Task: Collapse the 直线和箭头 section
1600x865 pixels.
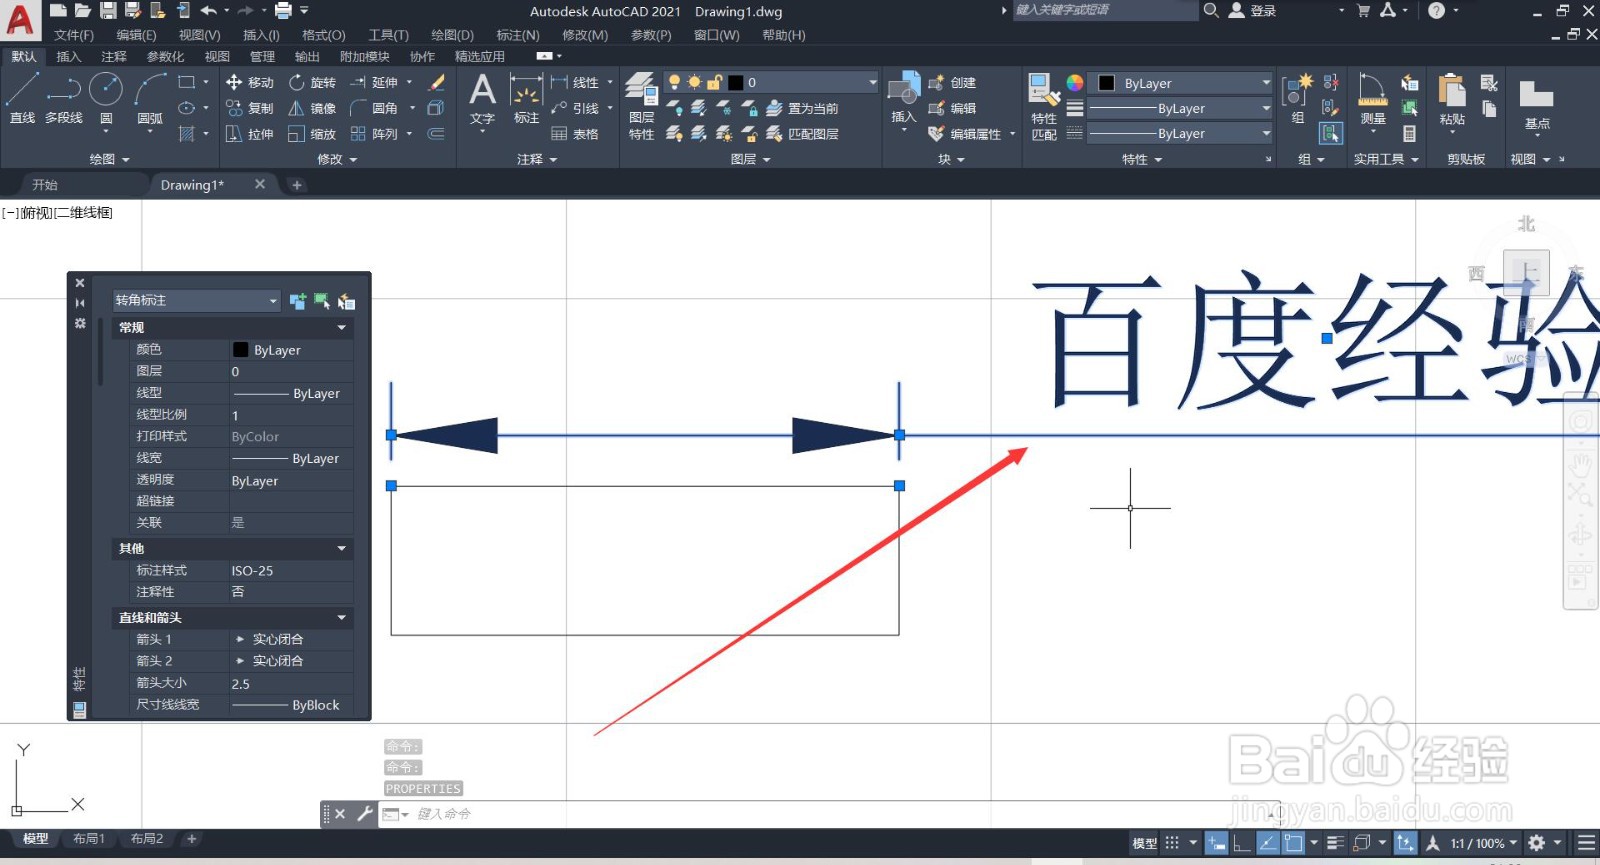Action: coord(341,618)
